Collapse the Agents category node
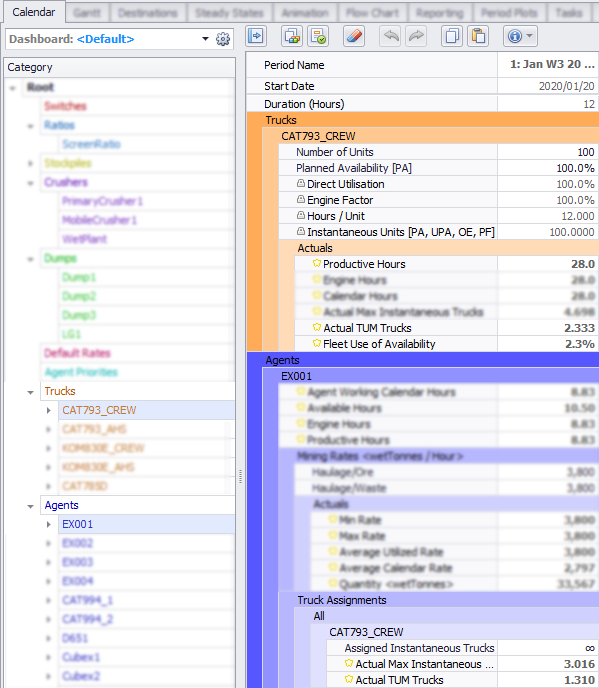This screenshot has height=688, width=599. [x=30, y=506]
